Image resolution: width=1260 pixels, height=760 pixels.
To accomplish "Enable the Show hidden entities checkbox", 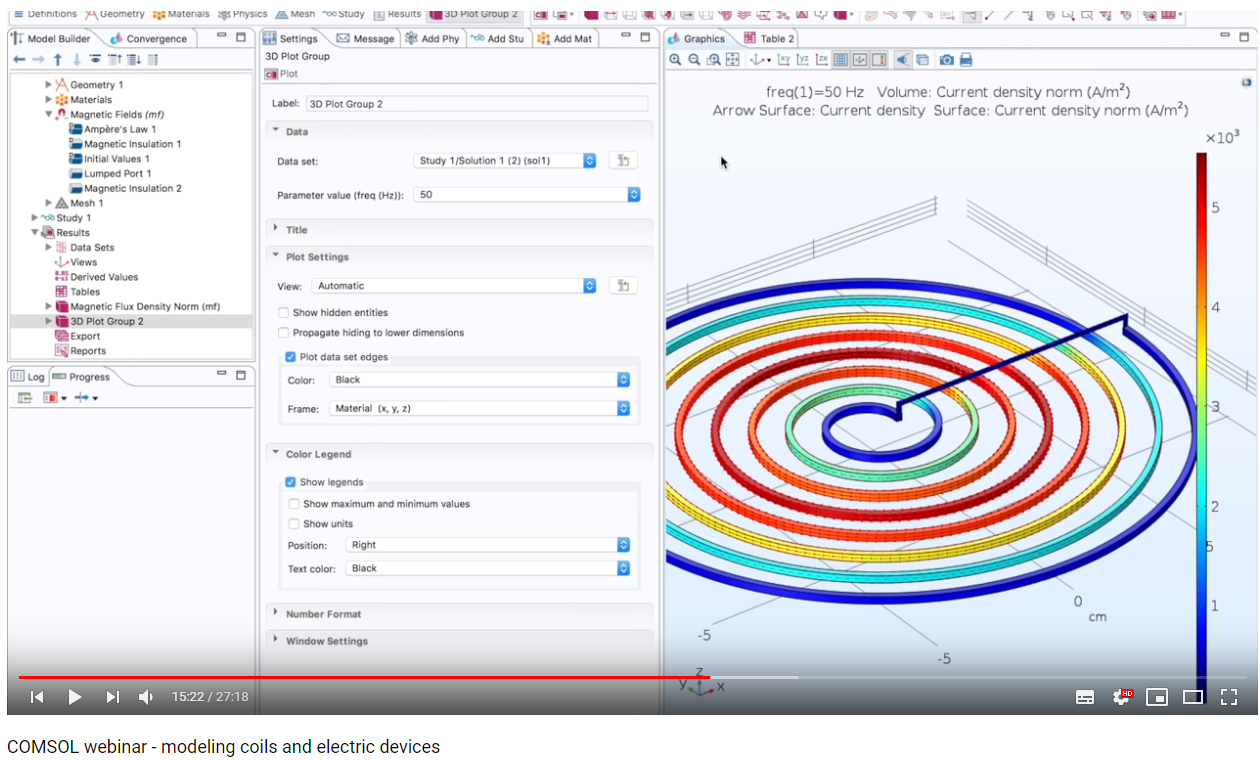I will [284, 313].
